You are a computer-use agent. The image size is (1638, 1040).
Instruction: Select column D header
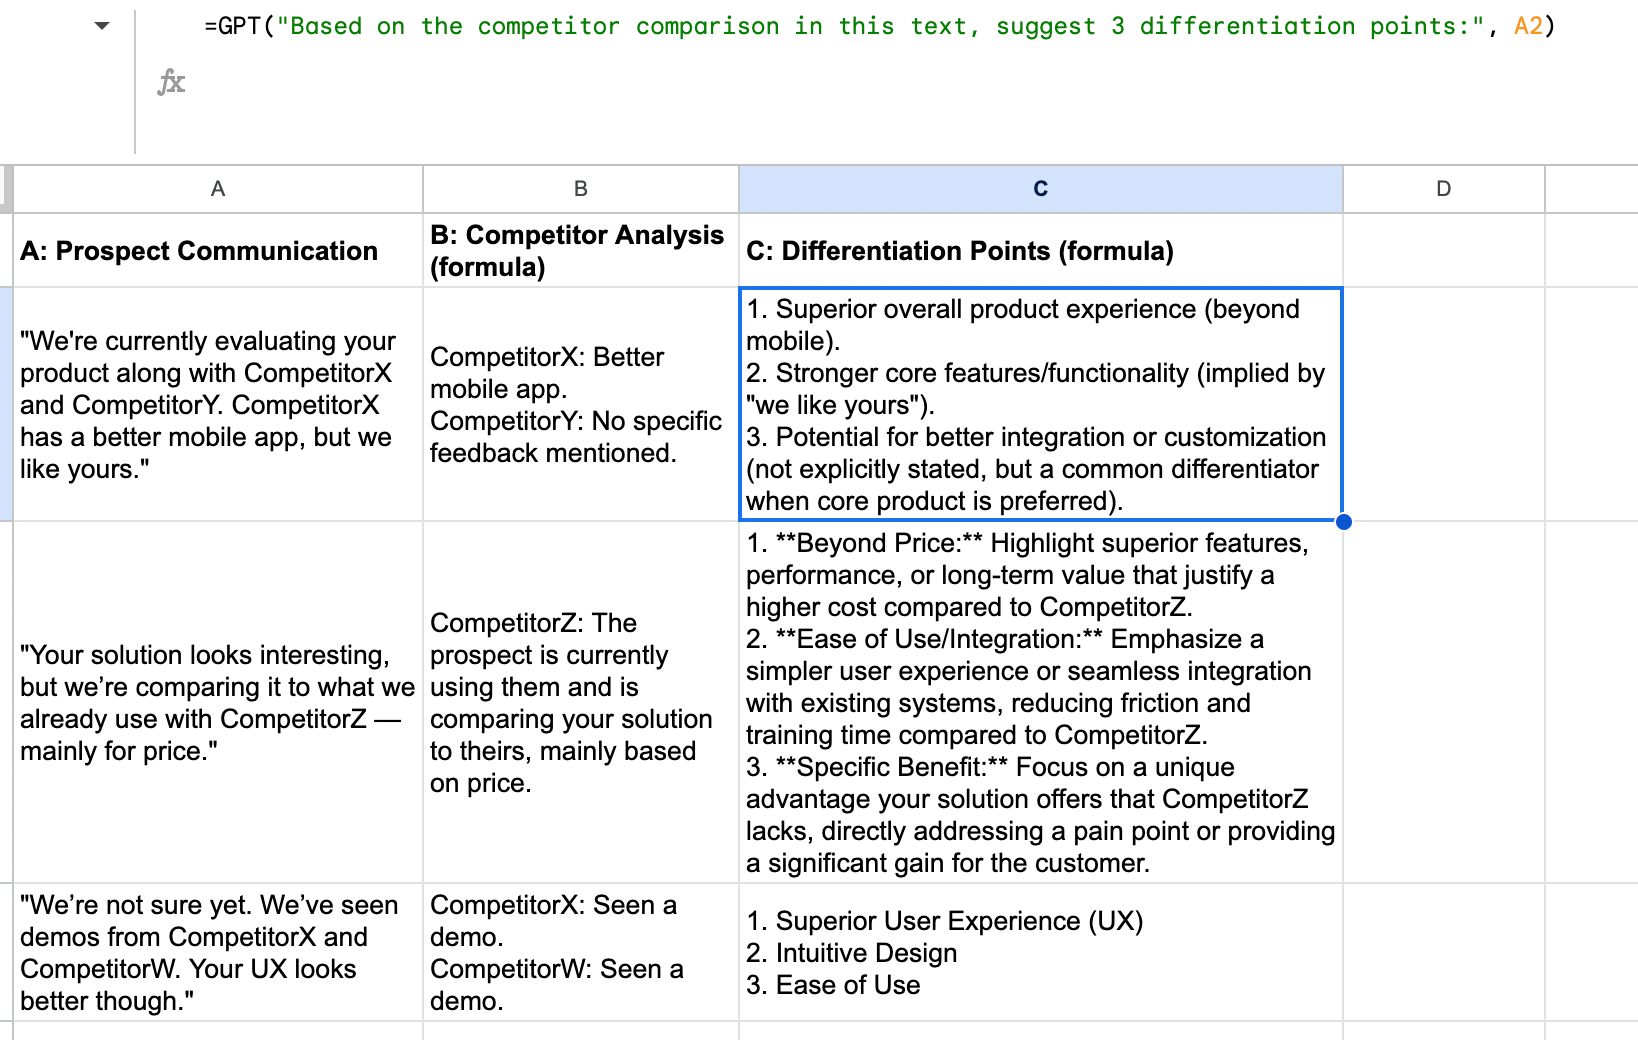point(1443,189)
